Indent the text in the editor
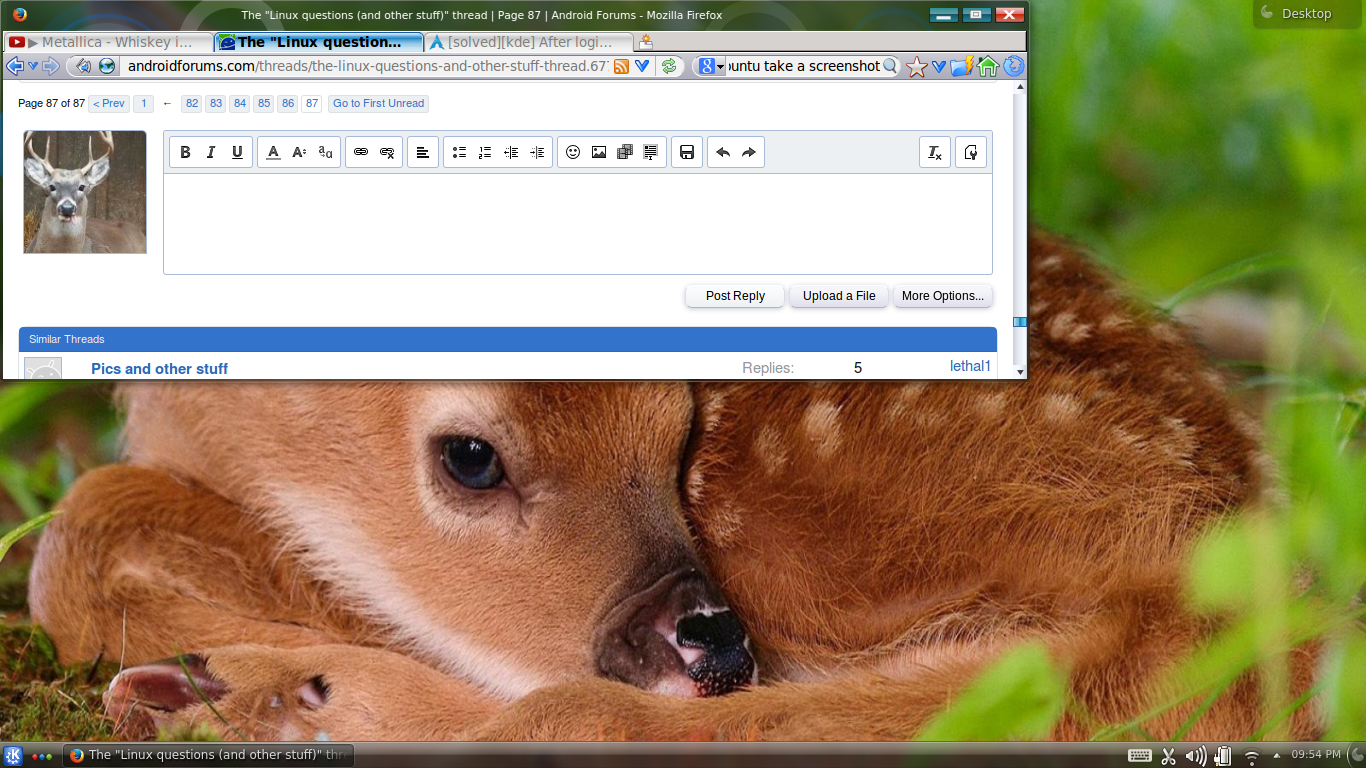This screenshot has width=1366, height=768. pyautogui.click(x=537, y=152)
